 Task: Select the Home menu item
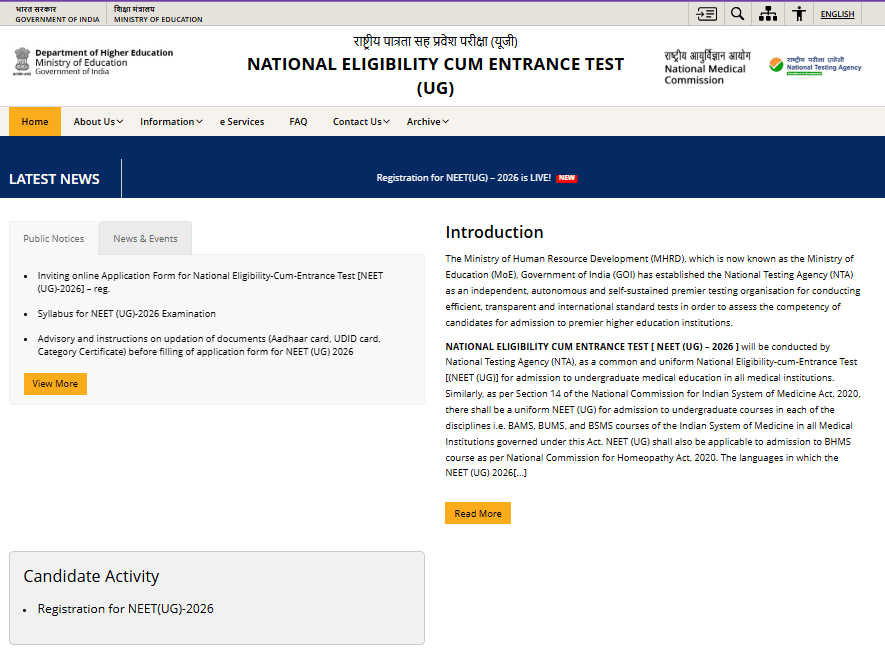(x=35, y=121)
